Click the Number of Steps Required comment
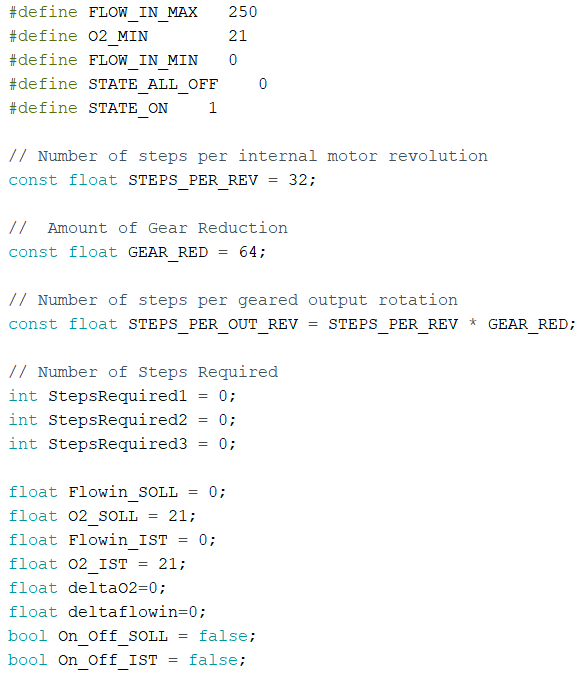 coord(143,372)
